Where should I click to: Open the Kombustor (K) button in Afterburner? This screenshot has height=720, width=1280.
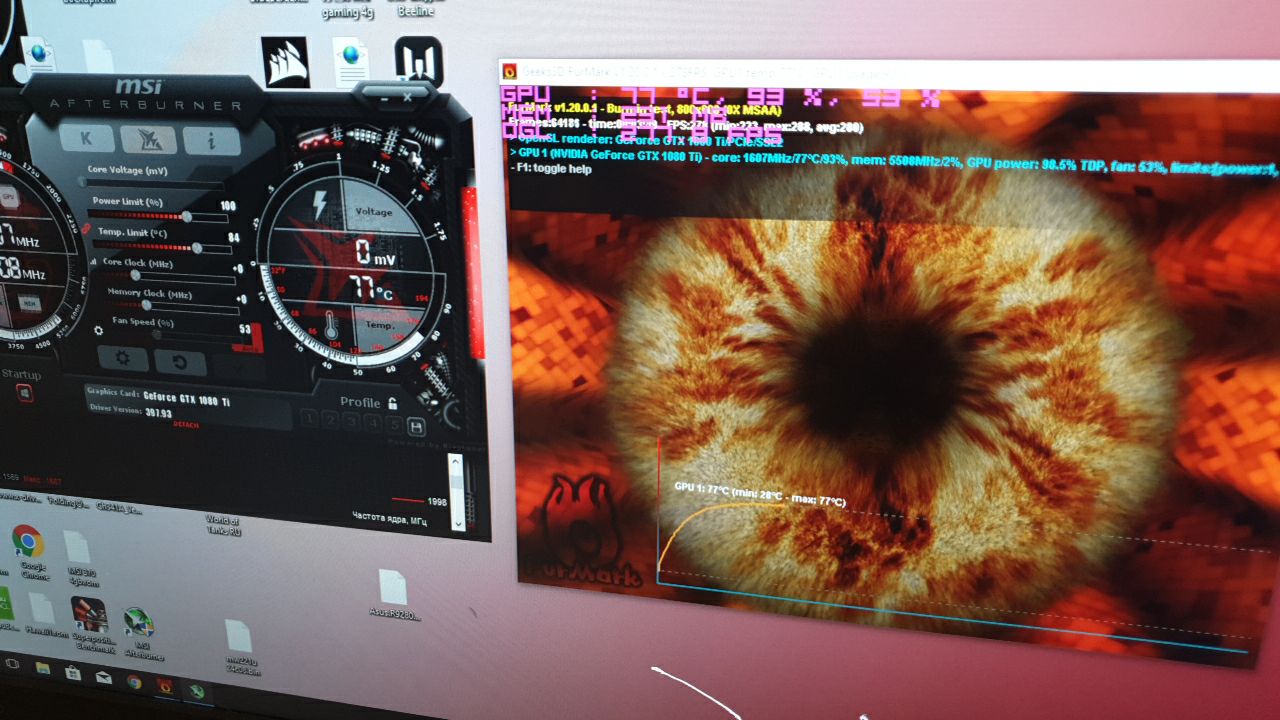click(87, 137)
